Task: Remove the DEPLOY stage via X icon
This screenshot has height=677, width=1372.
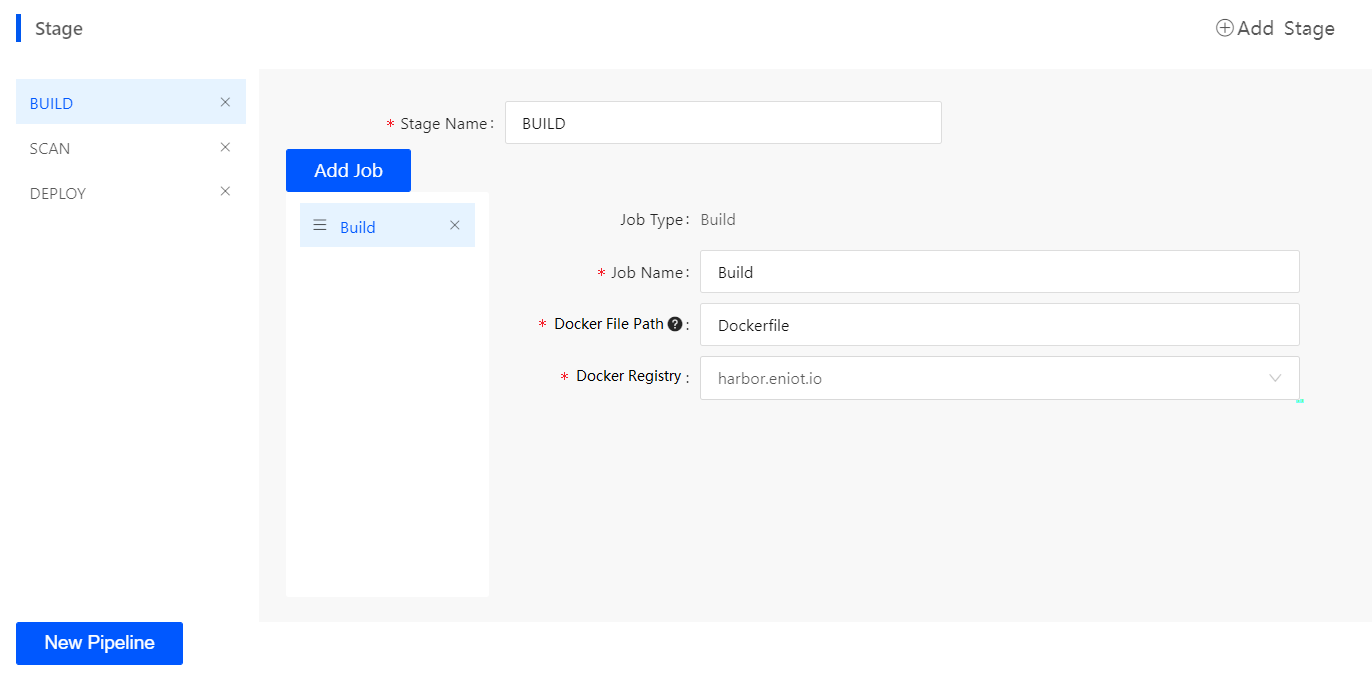Action: coord(225,191)
